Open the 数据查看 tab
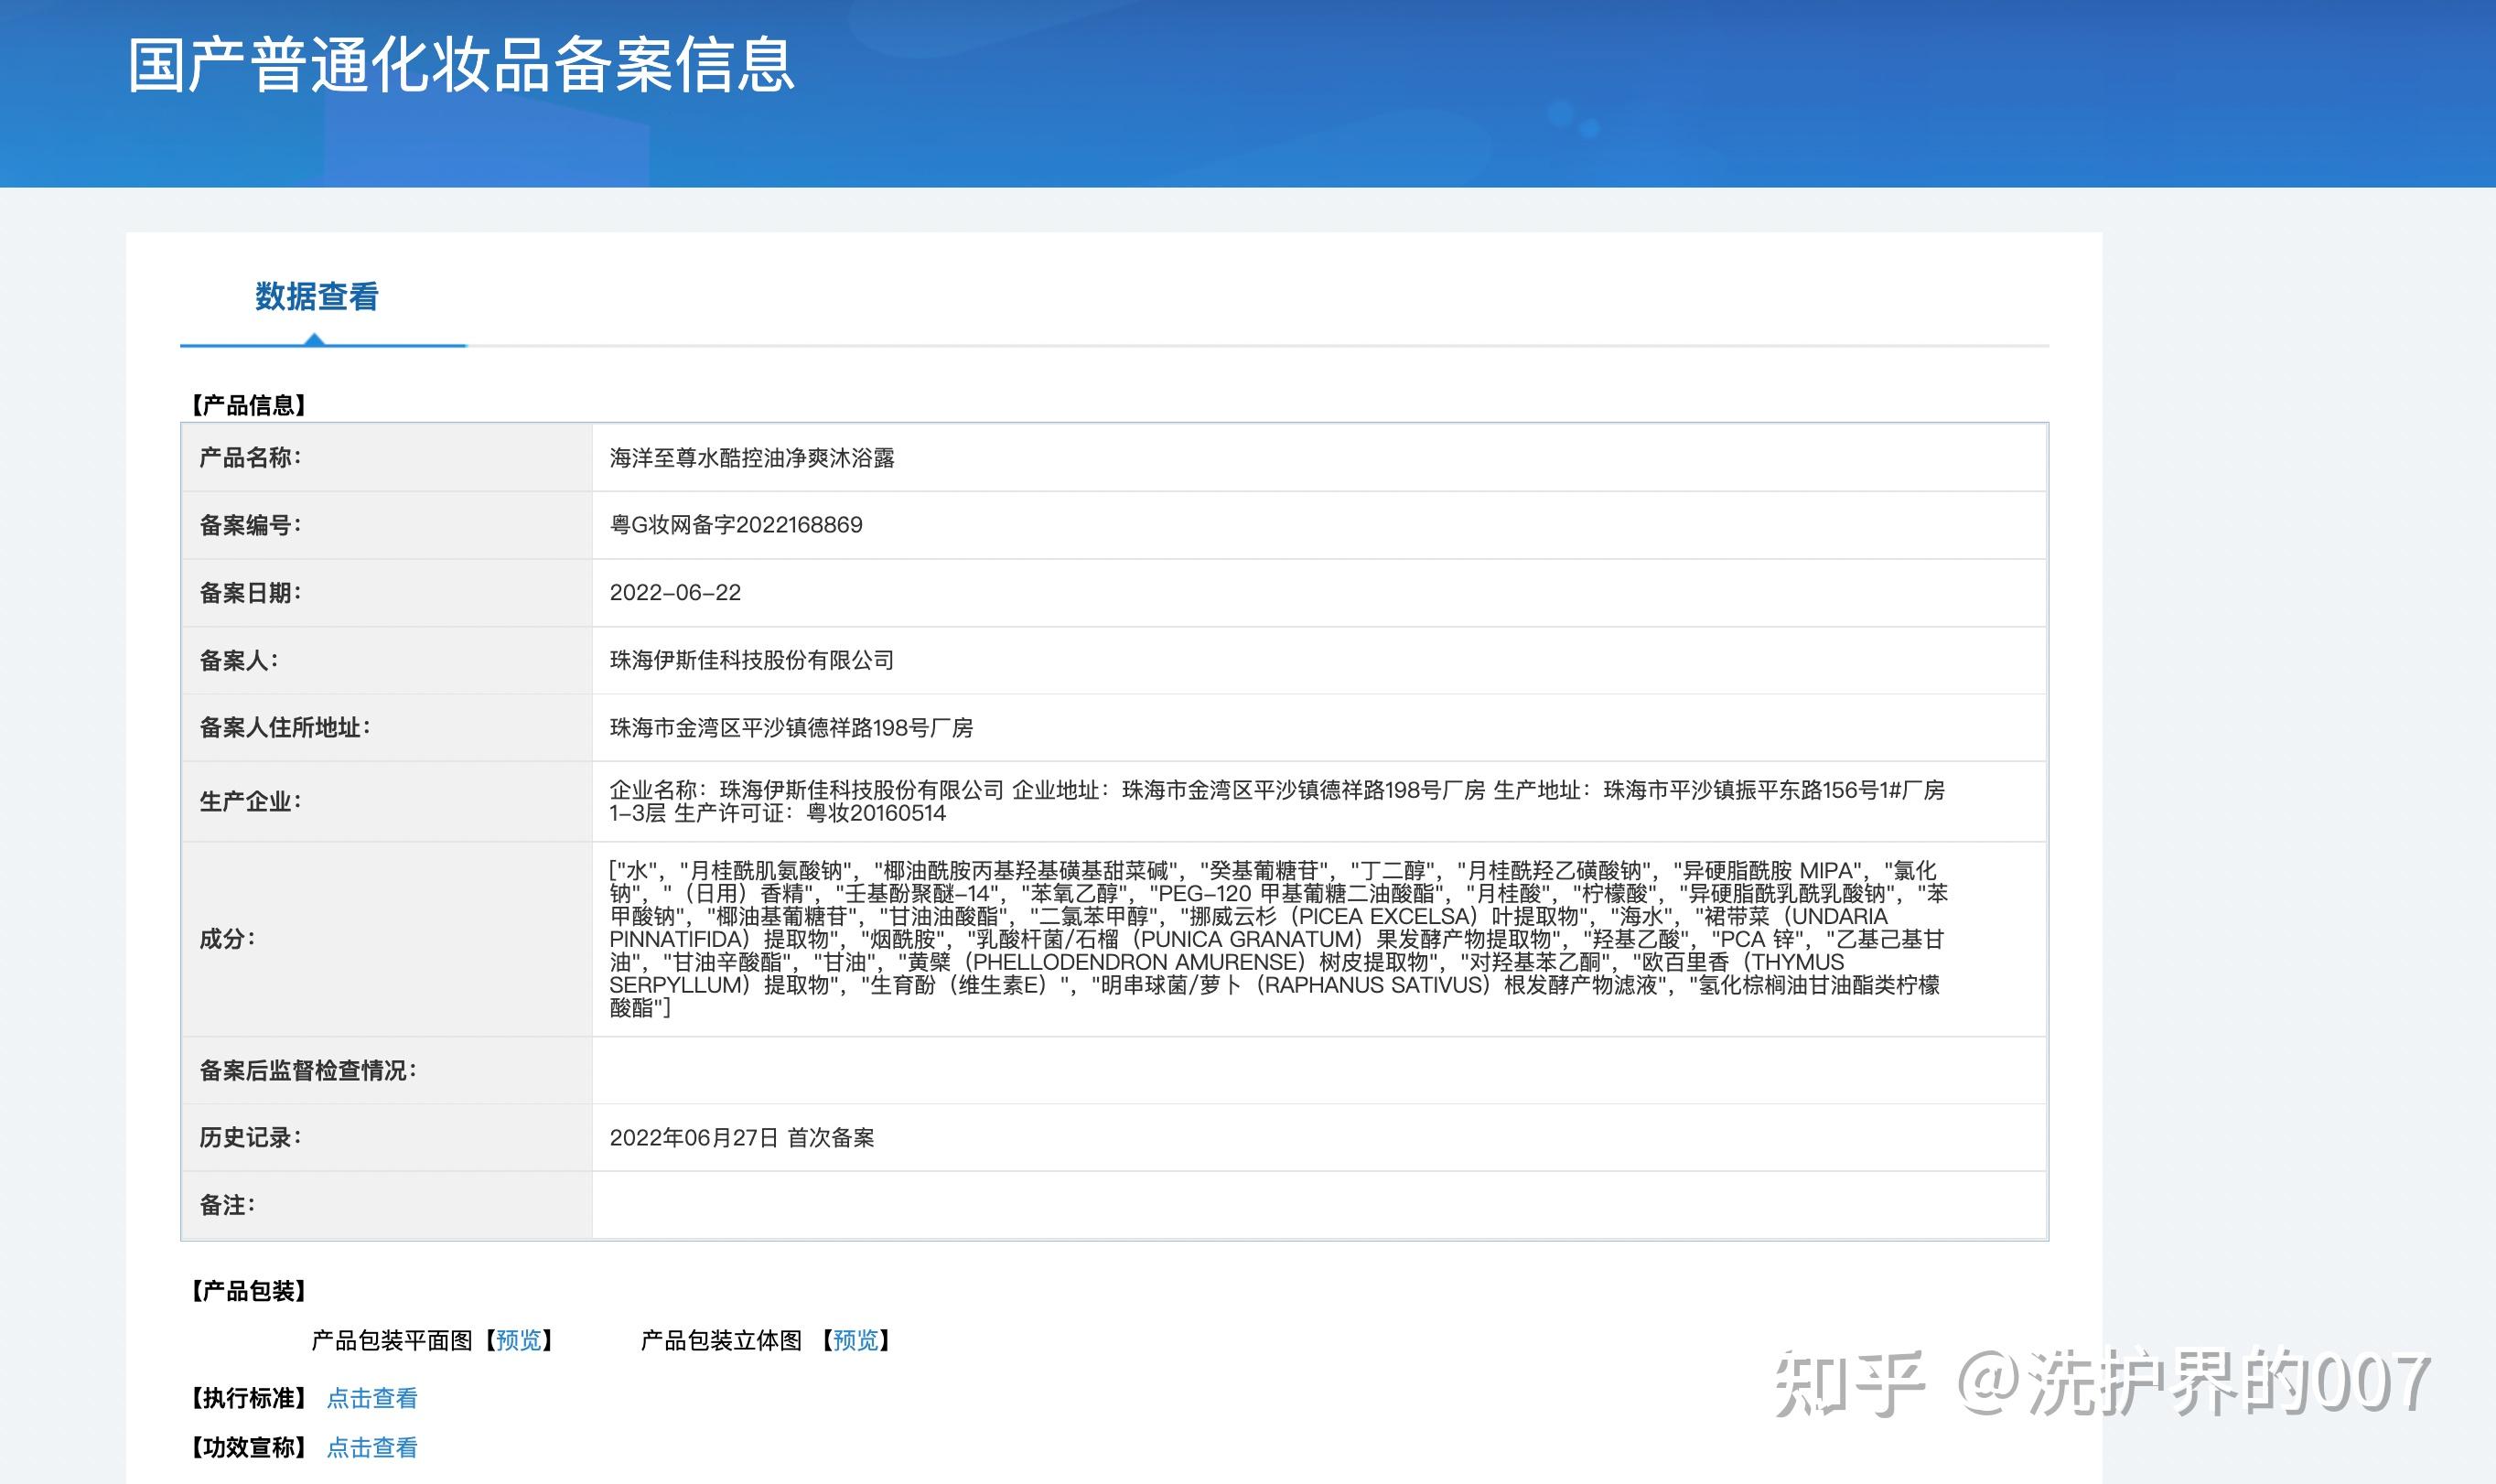The image size is (2496, 1484). point(316,297)
